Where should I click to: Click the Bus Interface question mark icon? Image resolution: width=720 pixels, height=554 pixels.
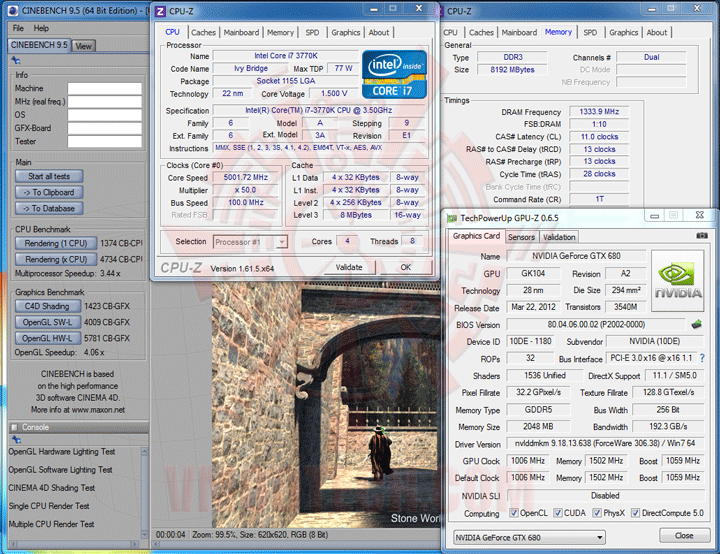(x=702, y=358)
